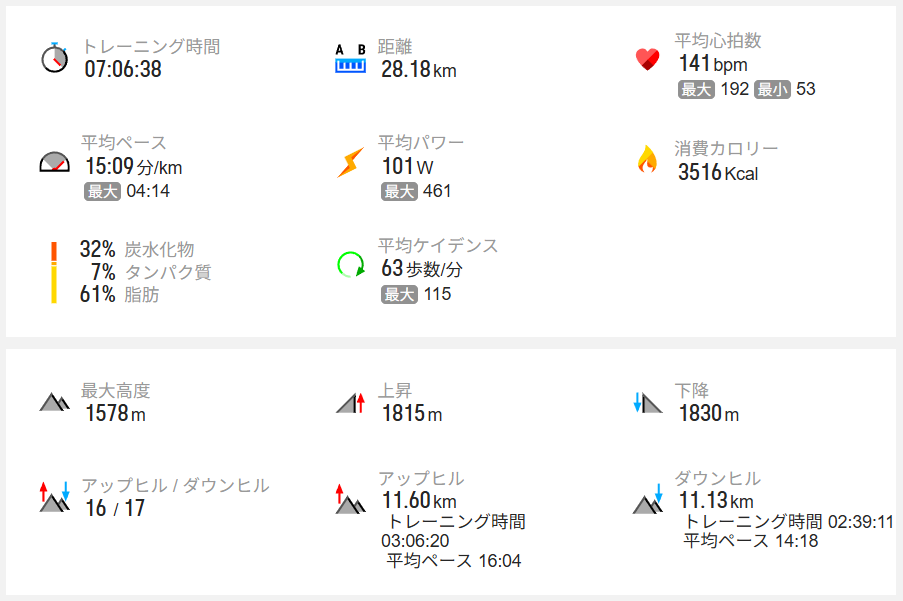Click the red heart rate icon
The width and height of the screenshot is (903, 601).
[x=647, y=59]
